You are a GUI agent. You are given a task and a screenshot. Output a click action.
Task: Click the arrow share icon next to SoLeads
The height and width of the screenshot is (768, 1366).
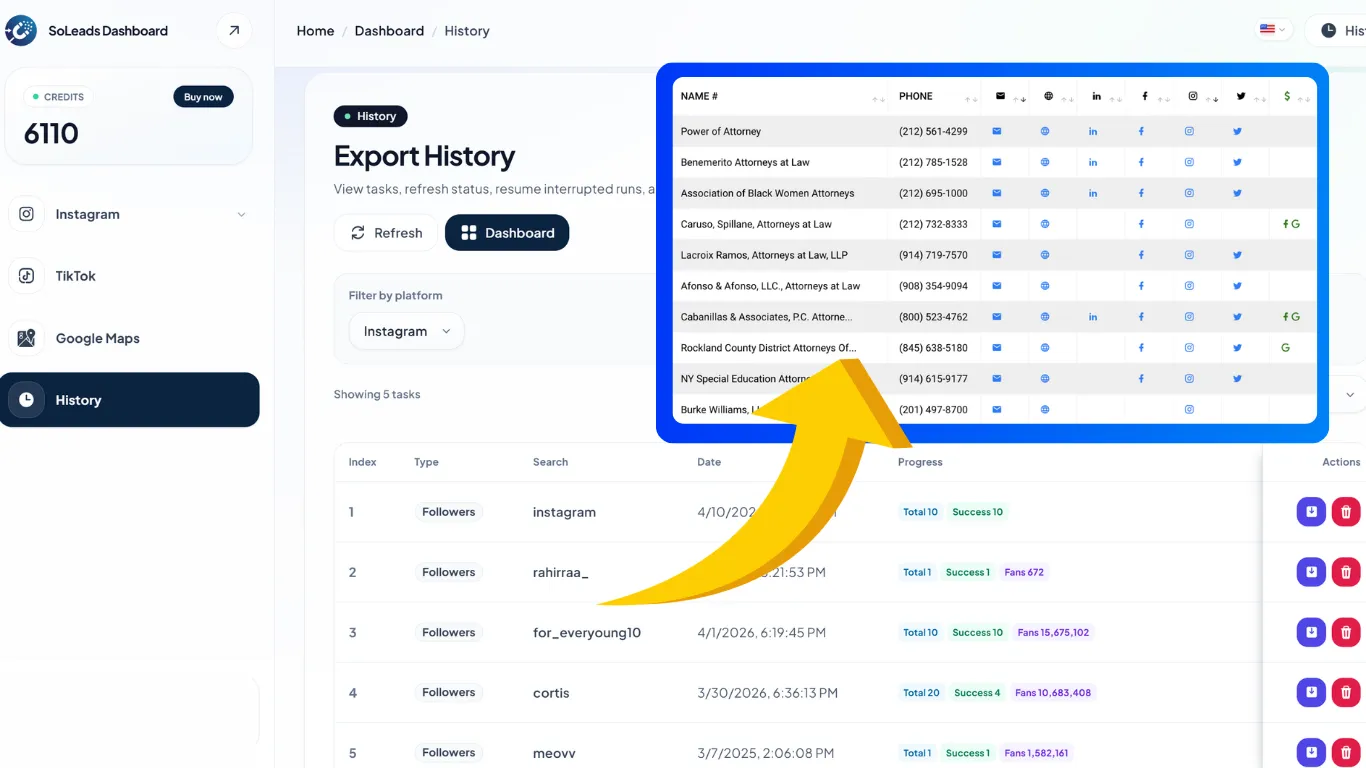pos(233,30)
